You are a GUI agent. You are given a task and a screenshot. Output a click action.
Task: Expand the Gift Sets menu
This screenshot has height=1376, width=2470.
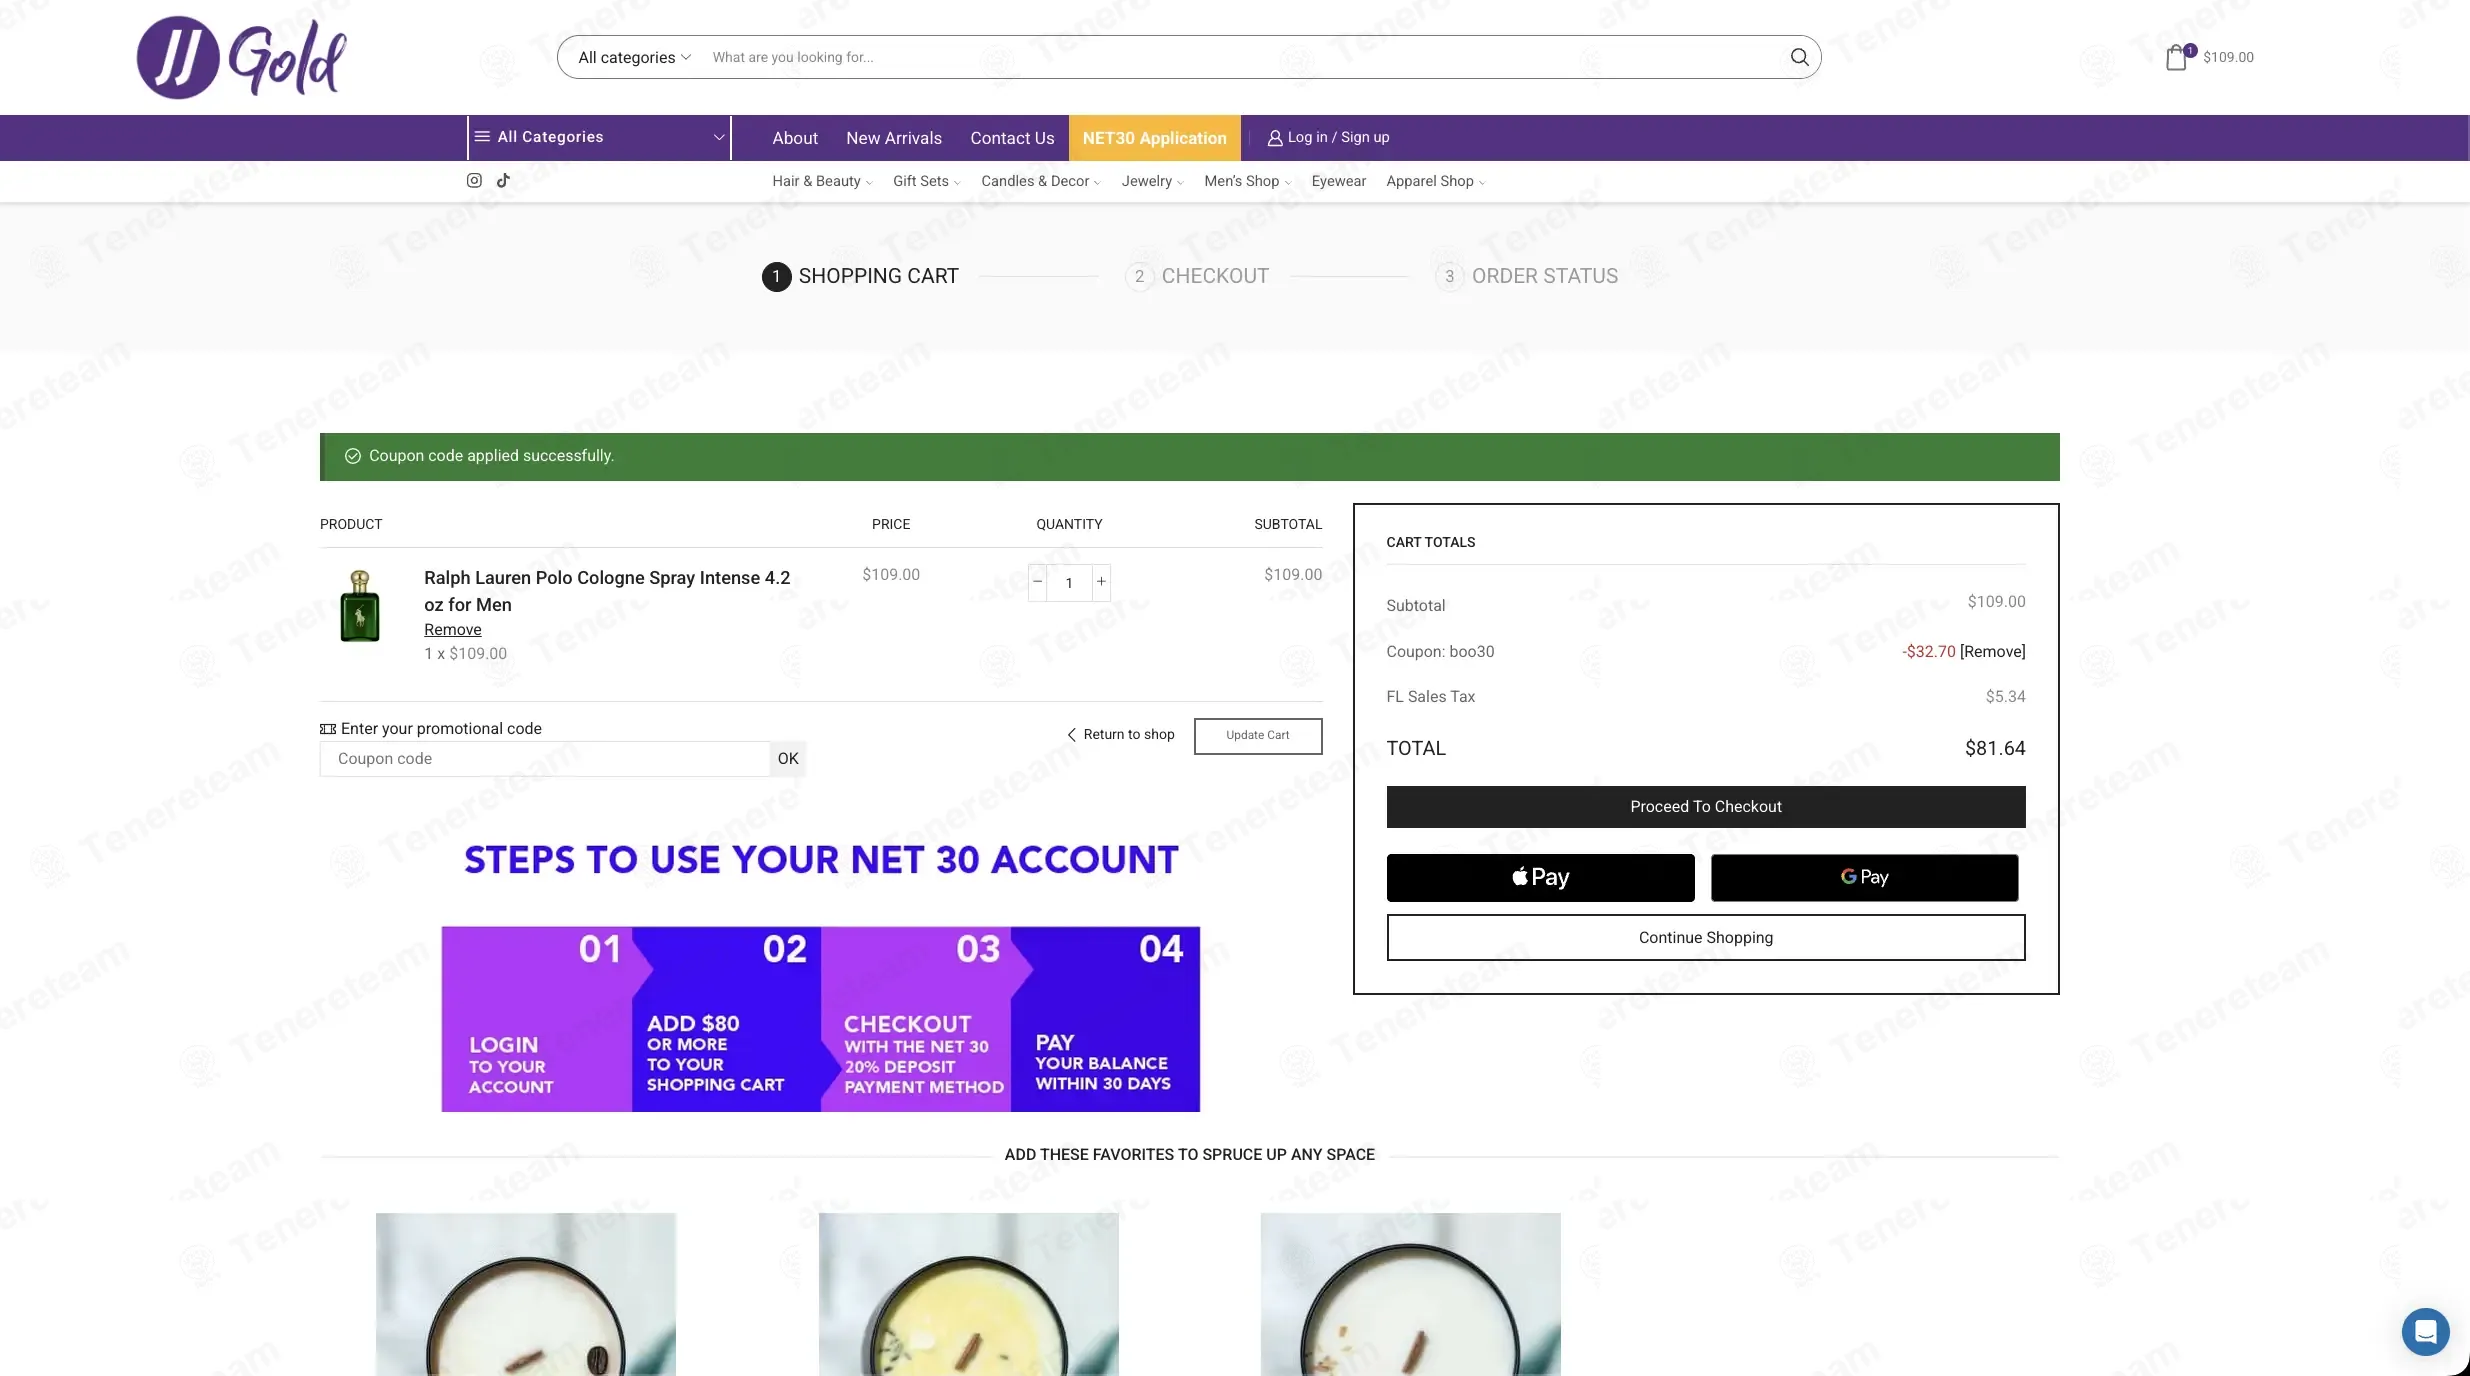926,181
